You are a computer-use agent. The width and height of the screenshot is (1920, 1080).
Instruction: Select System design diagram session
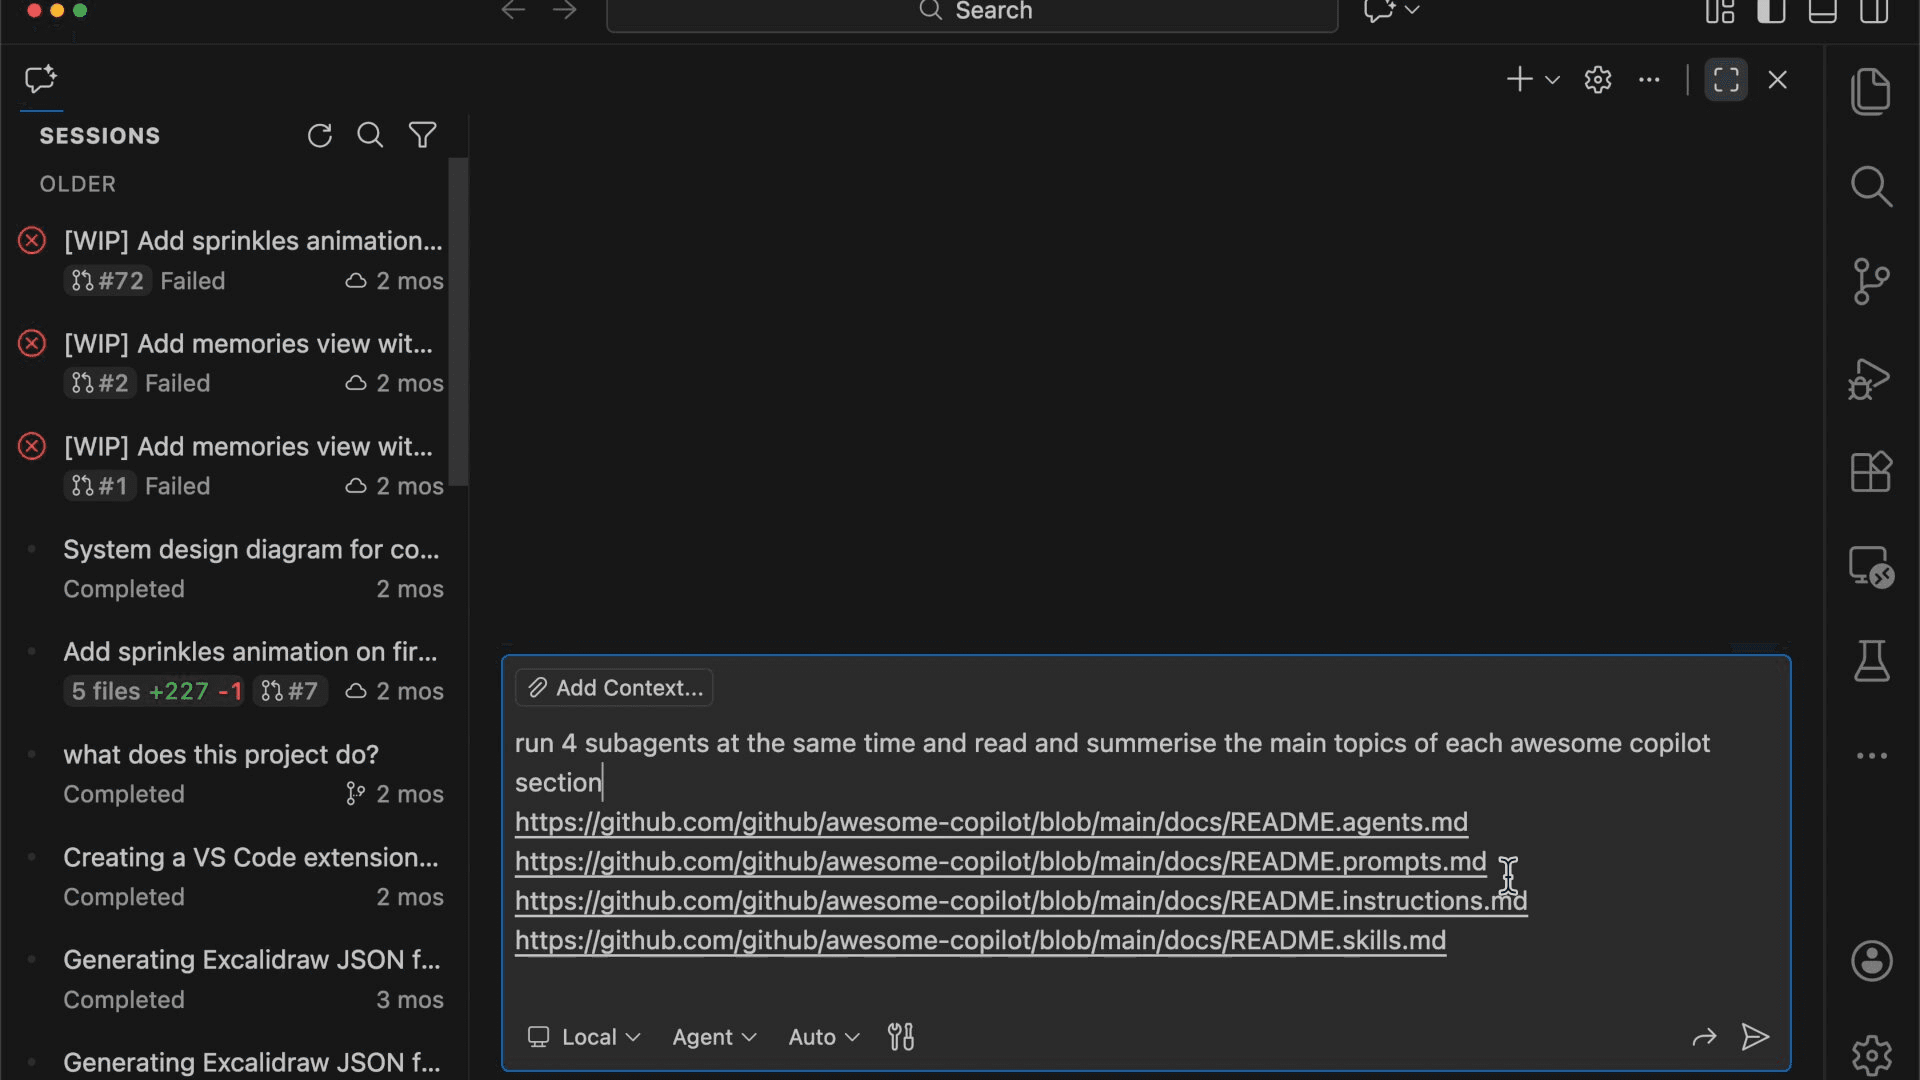251,550
